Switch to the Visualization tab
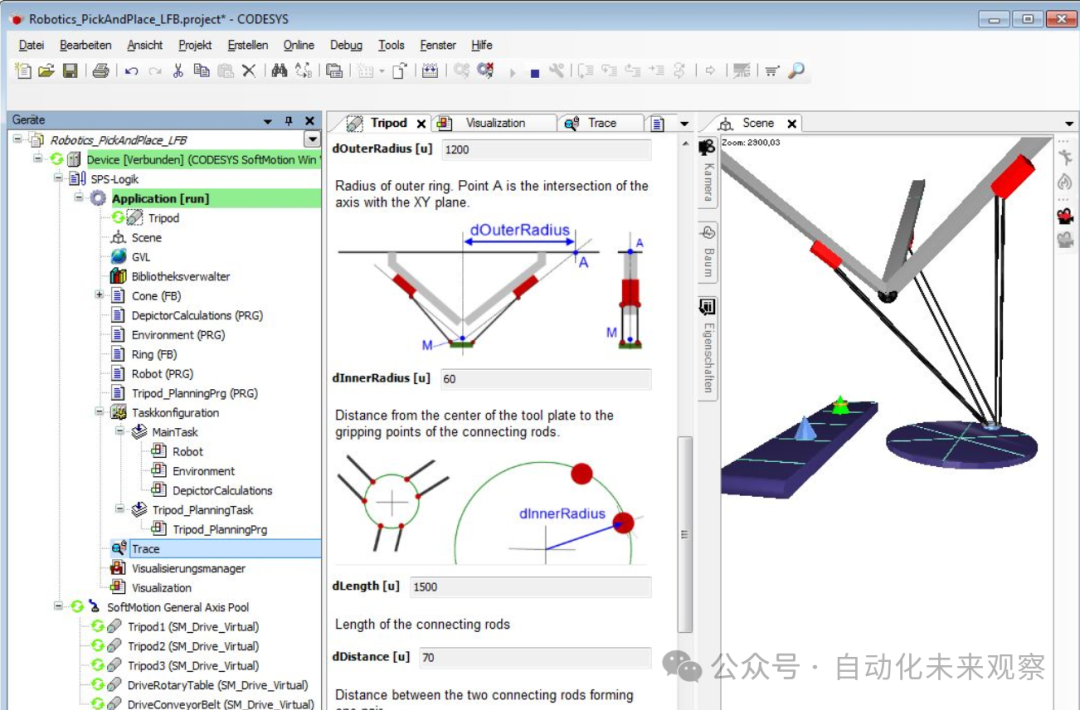 point(495,123)
